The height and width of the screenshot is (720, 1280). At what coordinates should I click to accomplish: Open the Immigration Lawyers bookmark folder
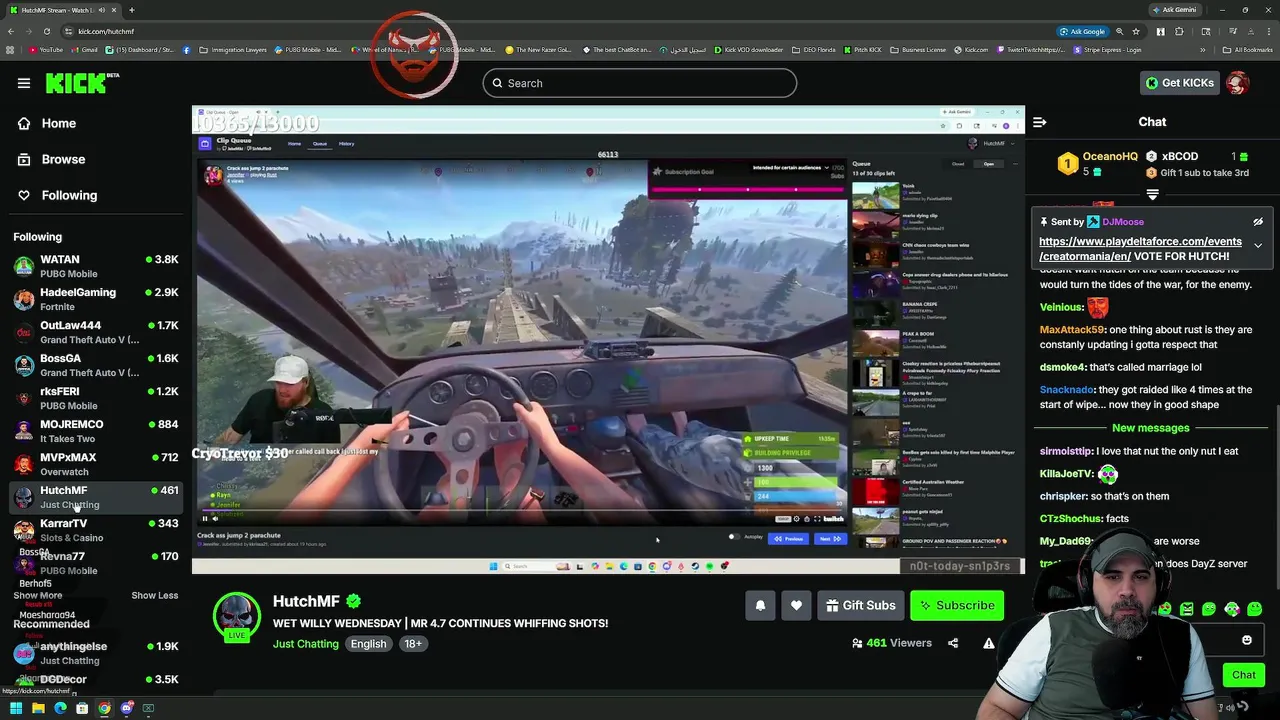(x=233, y=50)
